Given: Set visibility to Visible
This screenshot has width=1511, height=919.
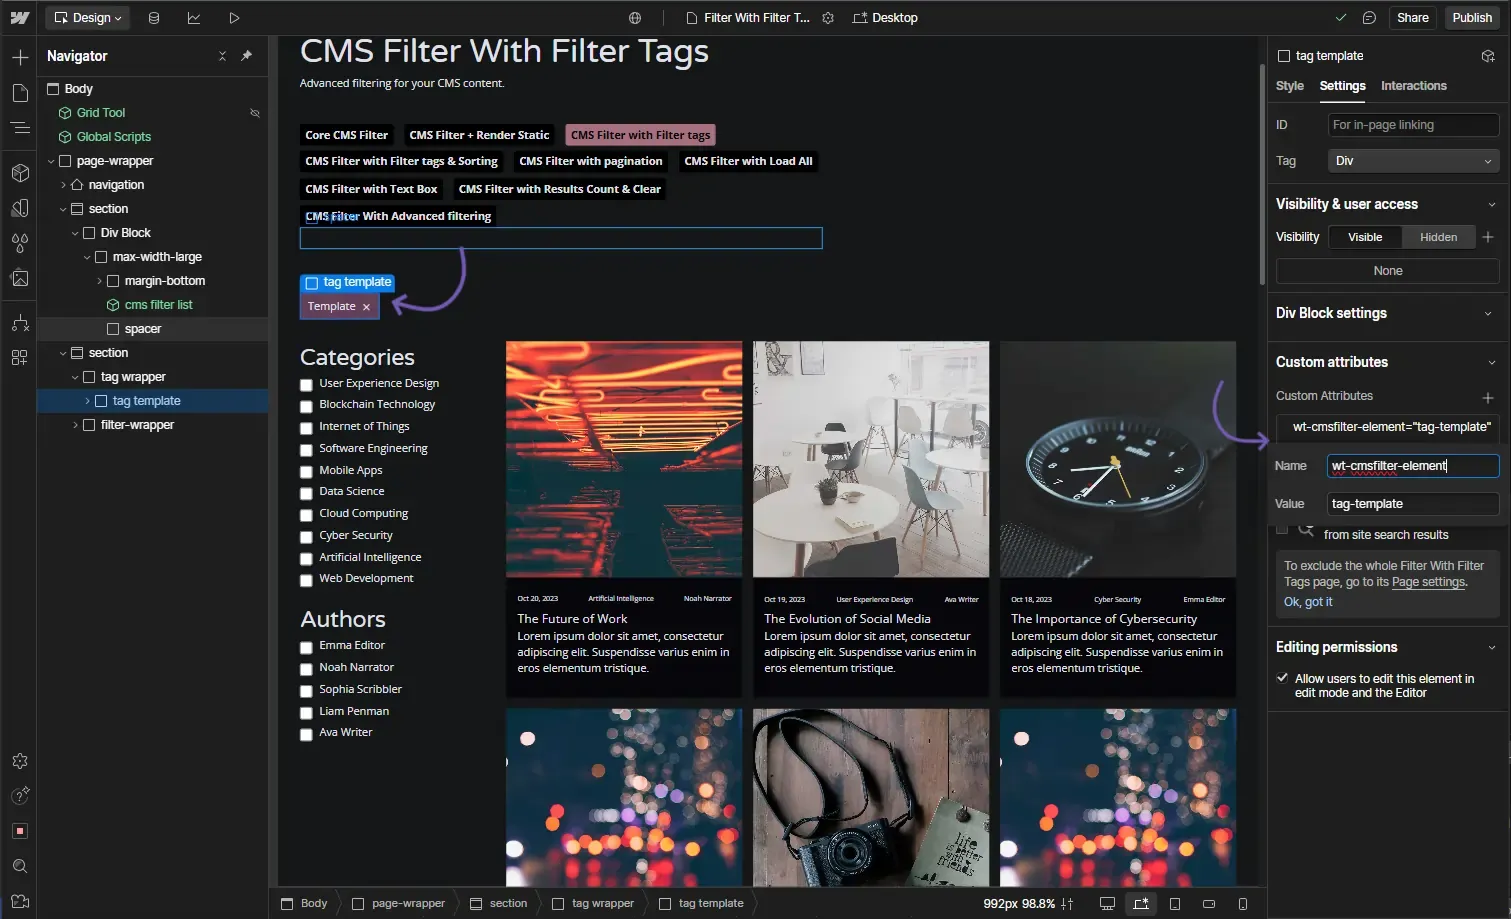Looking at the screenshot, I should tap(1365, 237).
